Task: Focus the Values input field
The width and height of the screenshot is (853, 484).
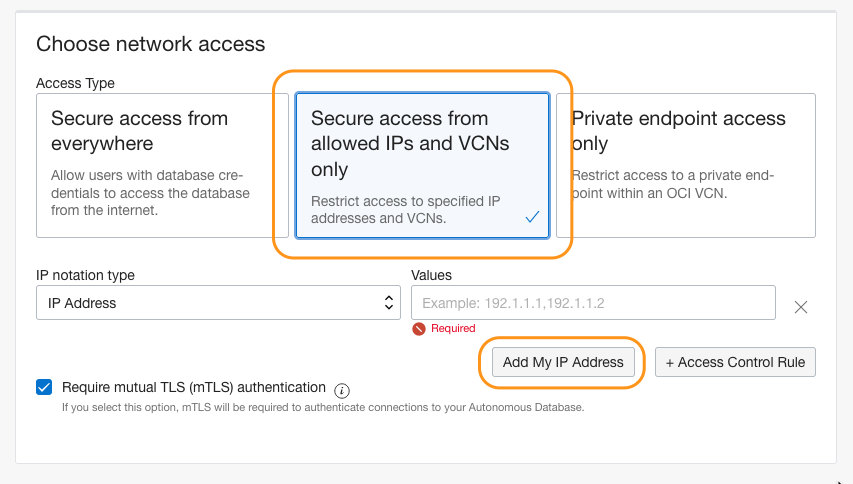Action: click(593, 303)
